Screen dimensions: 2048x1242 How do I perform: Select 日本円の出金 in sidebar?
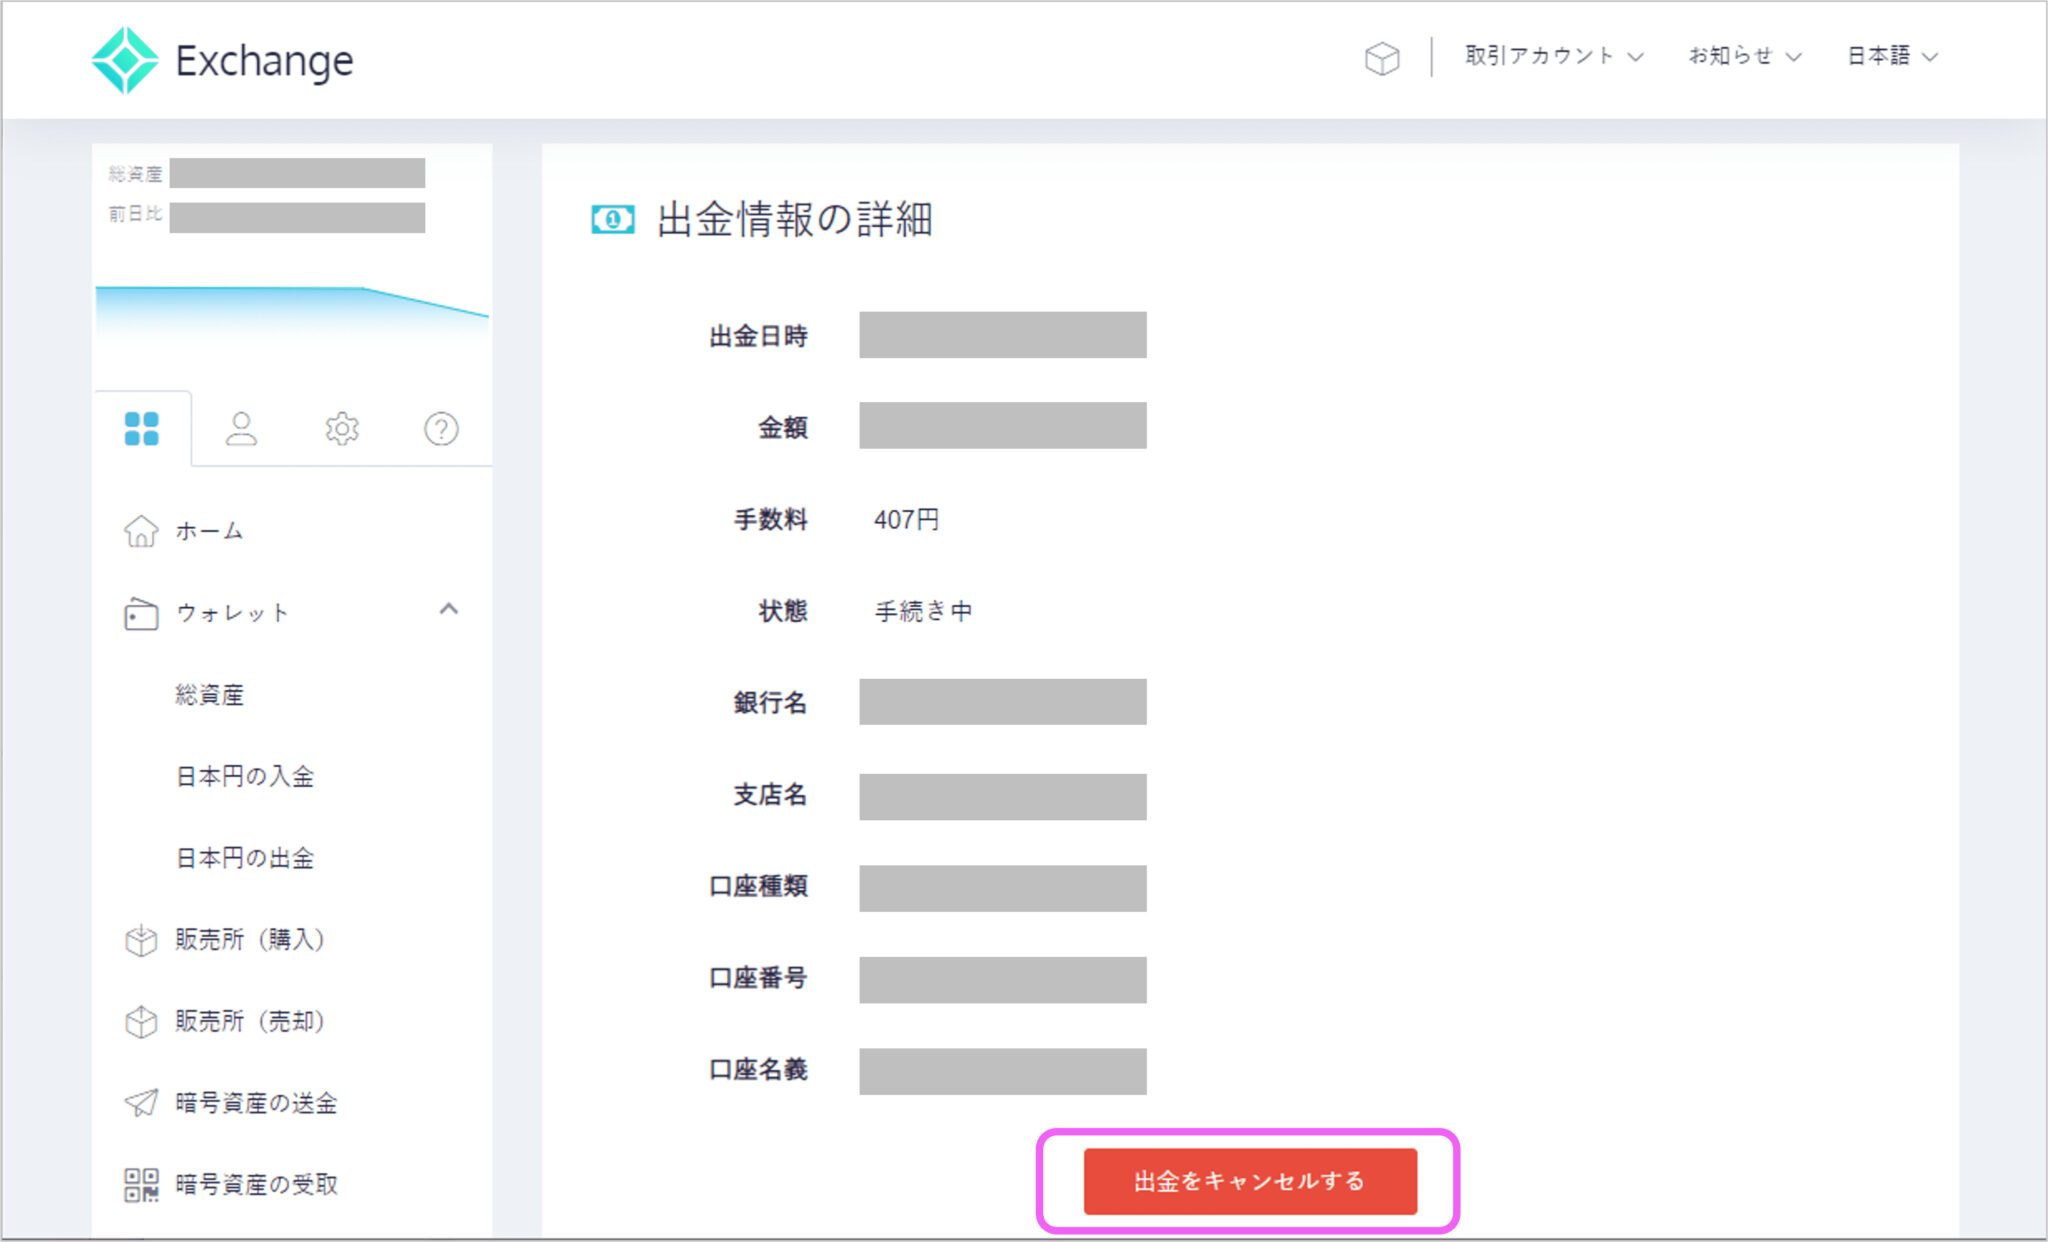point(245,859)
